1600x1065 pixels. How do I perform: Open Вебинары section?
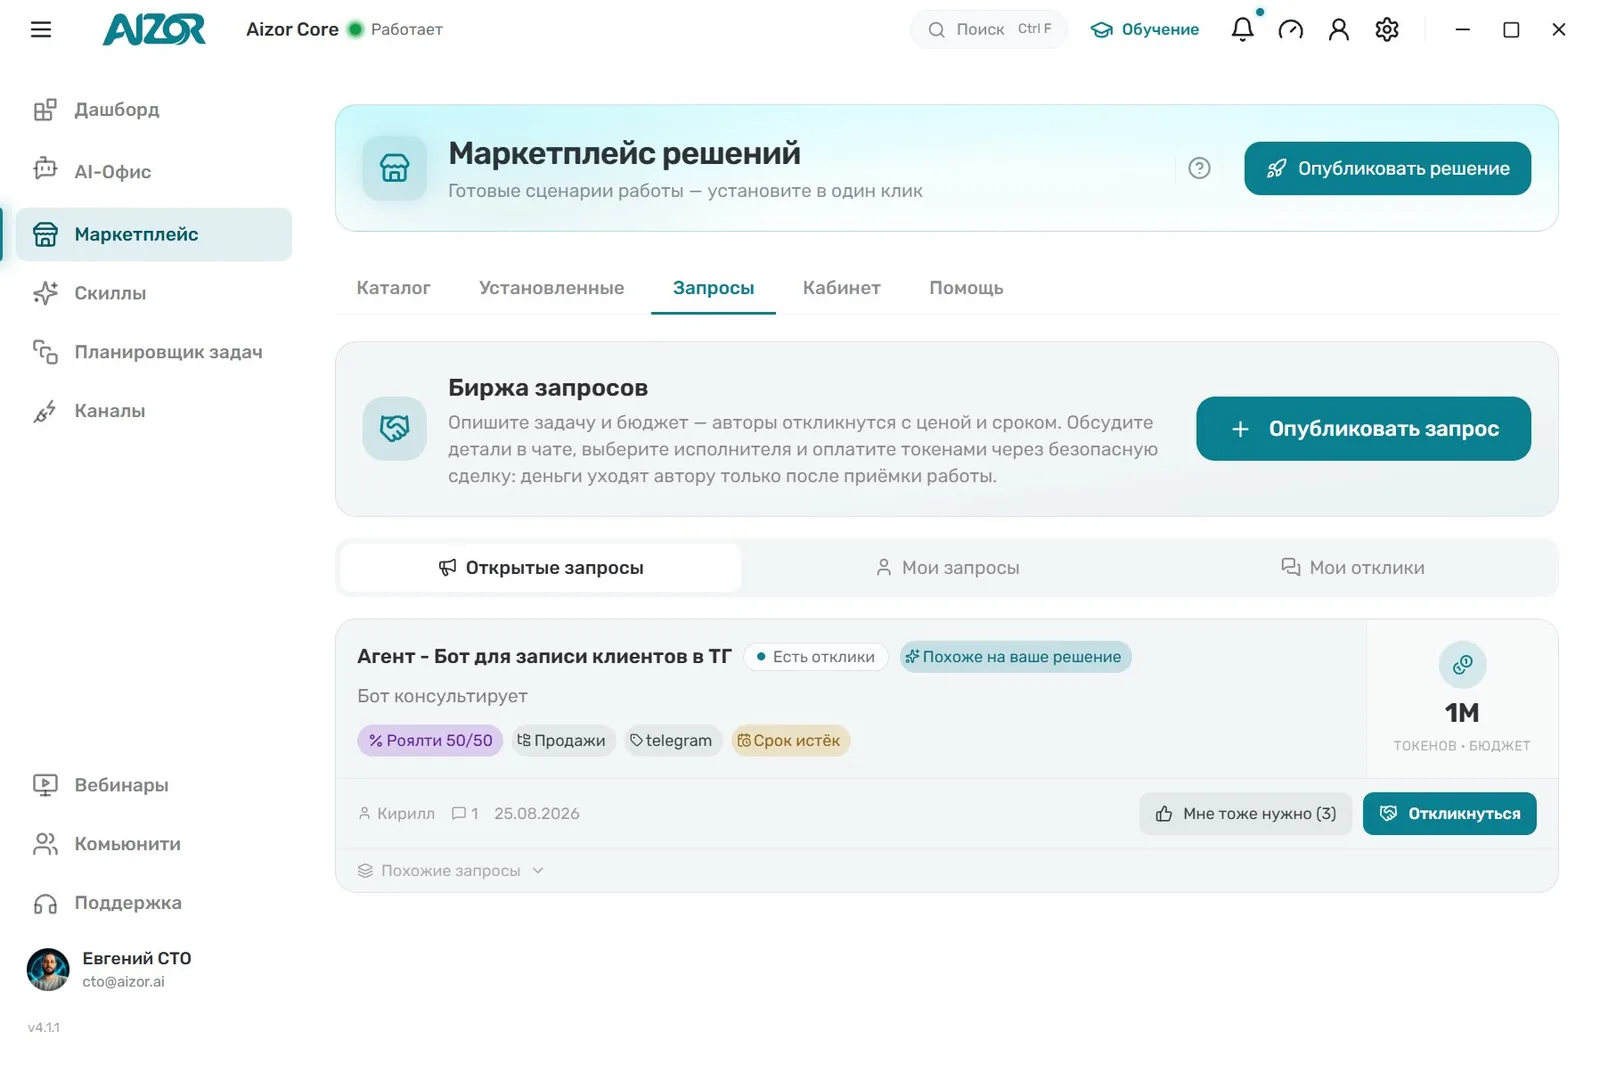click(154, 785)
